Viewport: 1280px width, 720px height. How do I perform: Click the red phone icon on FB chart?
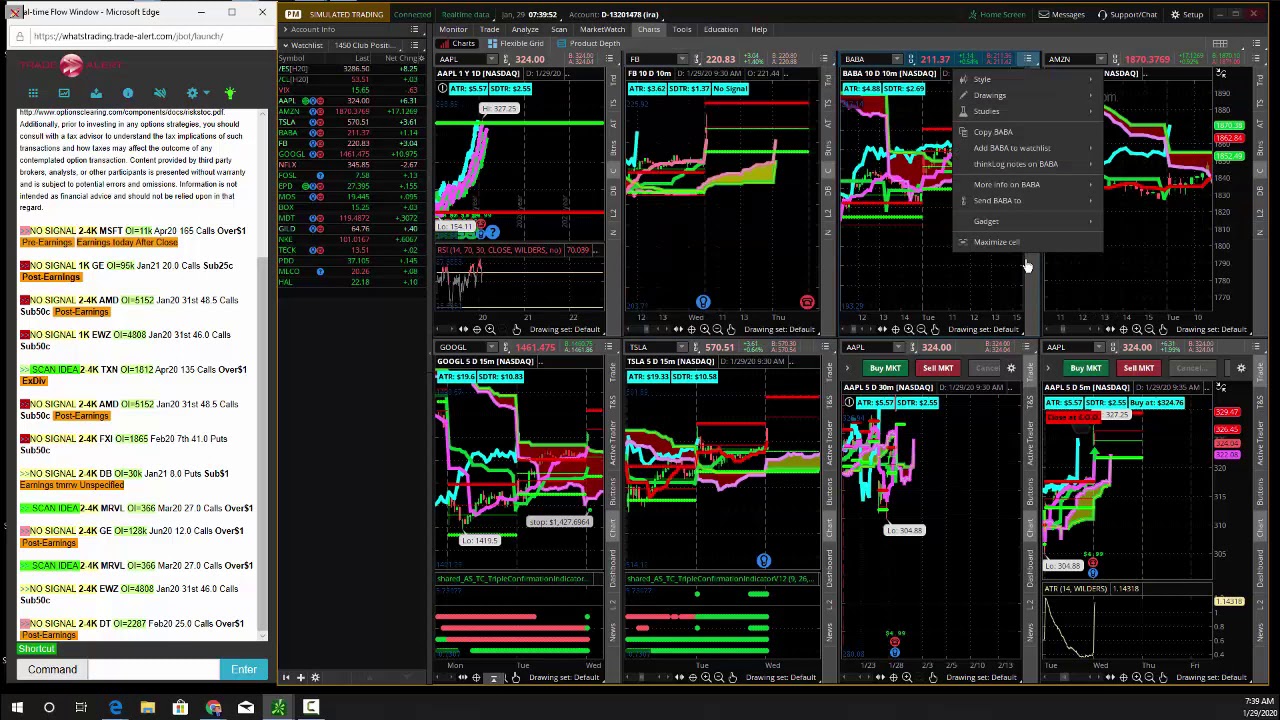point(807,302)
